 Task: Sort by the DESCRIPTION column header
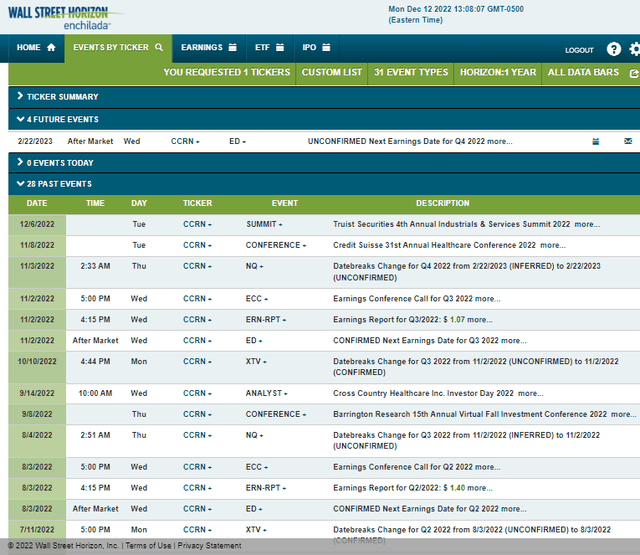[442, 203]
